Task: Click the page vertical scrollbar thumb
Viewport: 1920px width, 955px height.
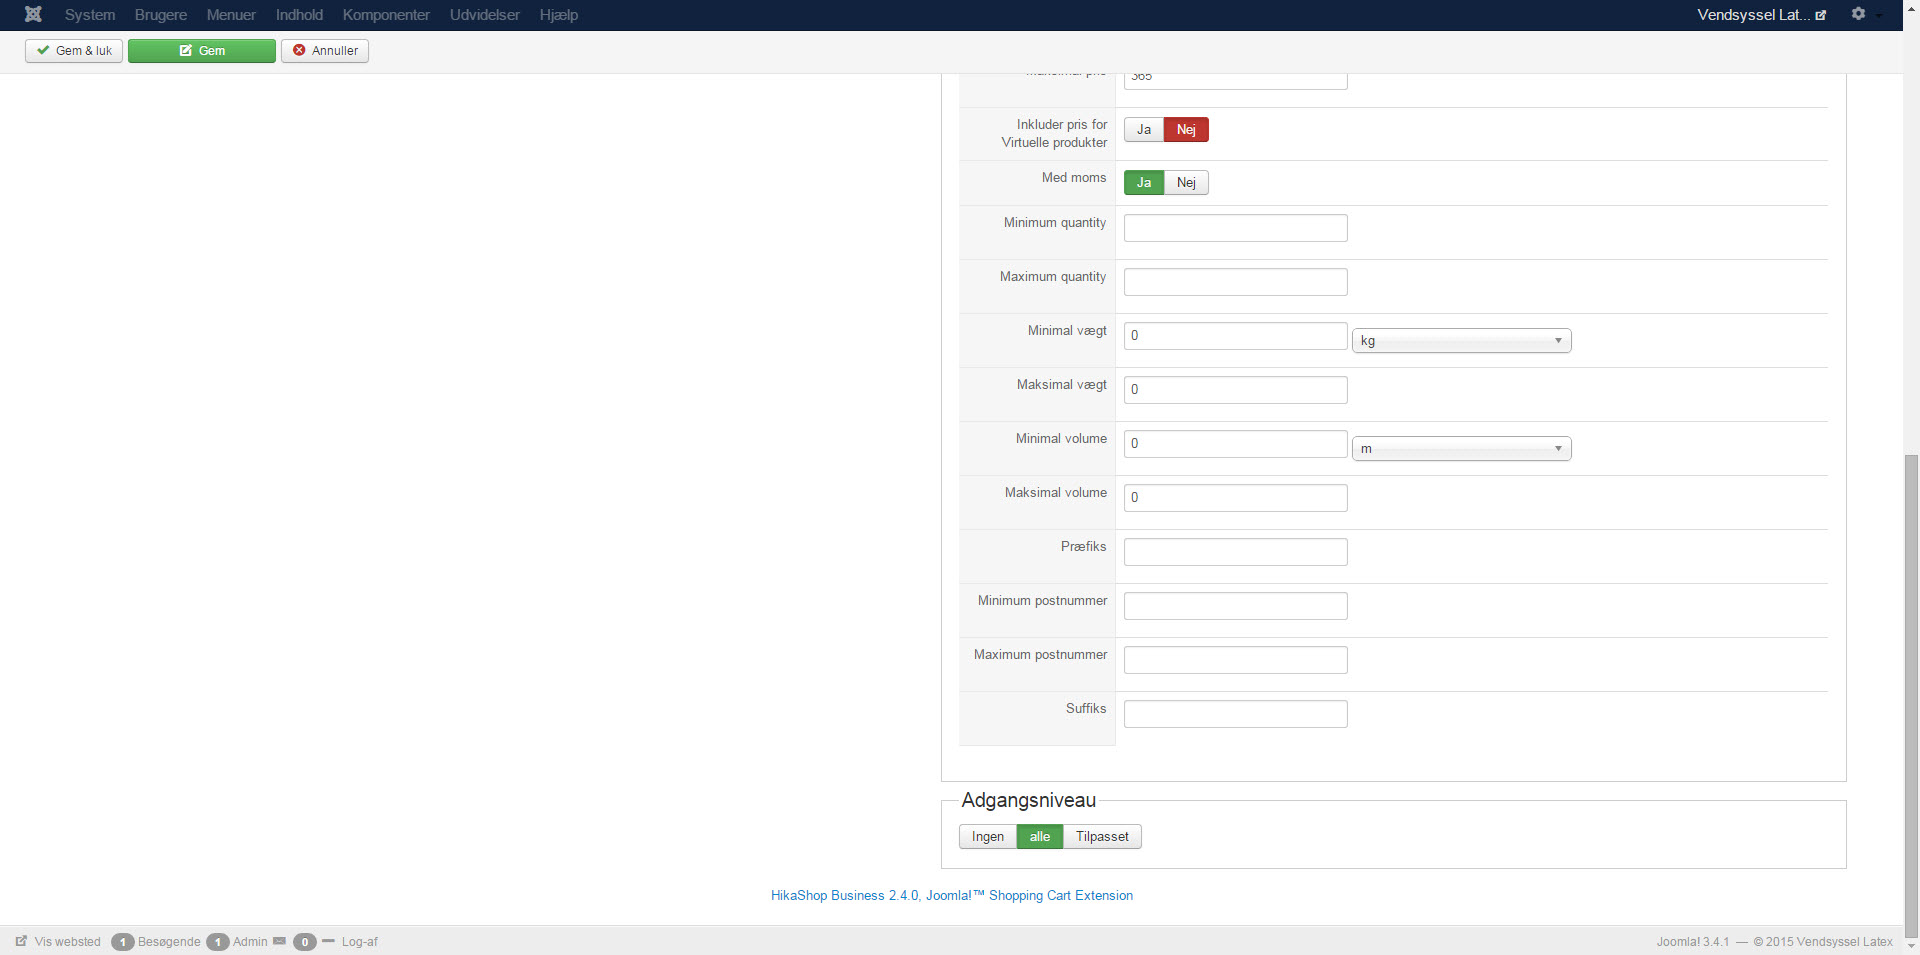Action: [x=1911, y=695]
